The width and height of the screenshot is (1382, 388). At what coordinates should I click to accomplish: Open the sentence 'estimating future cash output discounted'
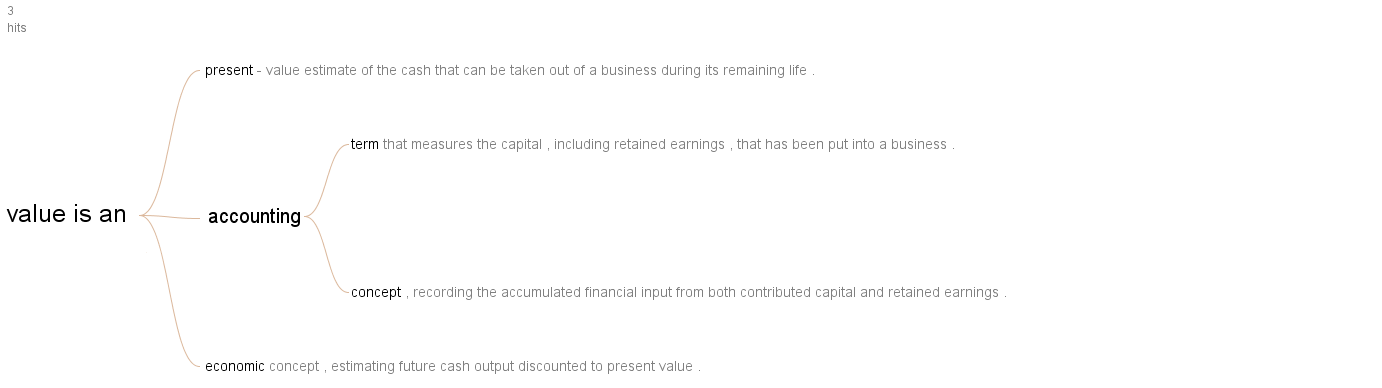click(x=486, y=367)
